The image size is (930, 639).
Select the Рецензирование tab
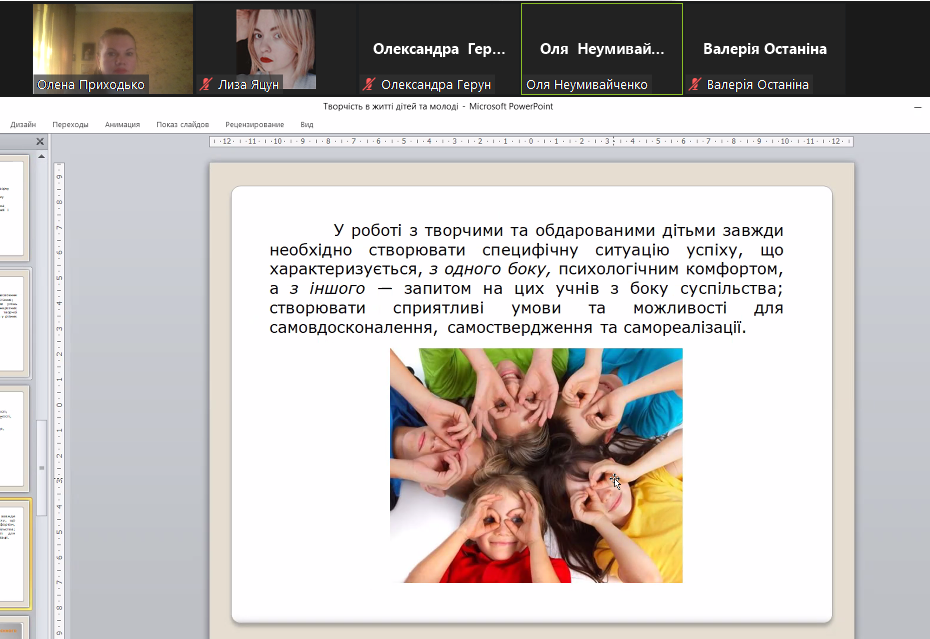[x=254, y=125]
